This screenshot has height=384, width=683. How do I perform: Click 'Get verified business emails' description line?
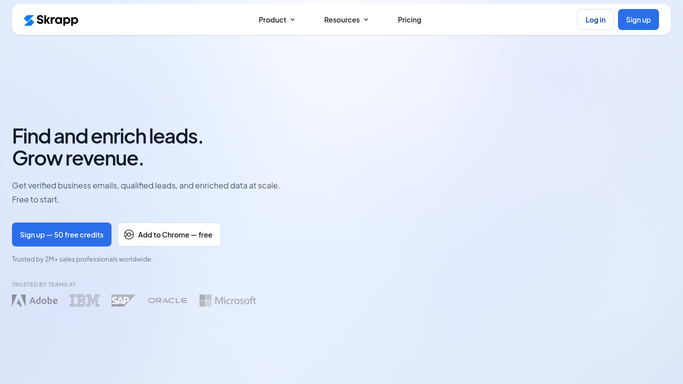[146, 185]
